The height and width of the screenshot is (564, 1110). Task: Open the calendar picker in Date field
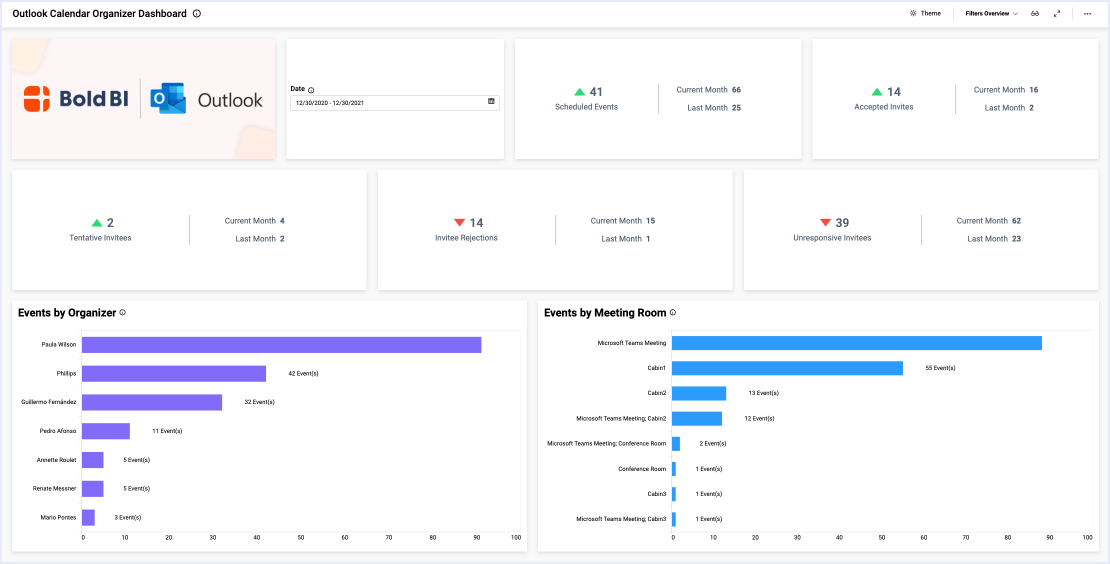[x=491, y=102]
